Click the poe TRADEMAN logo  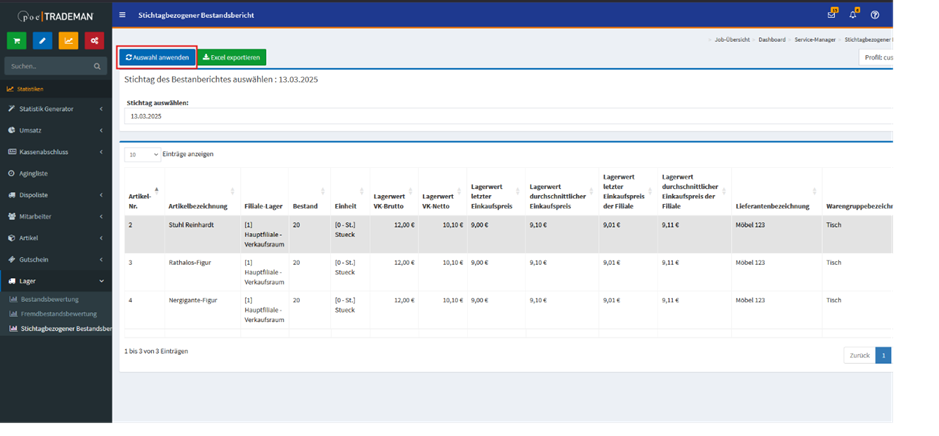point(55,16)
